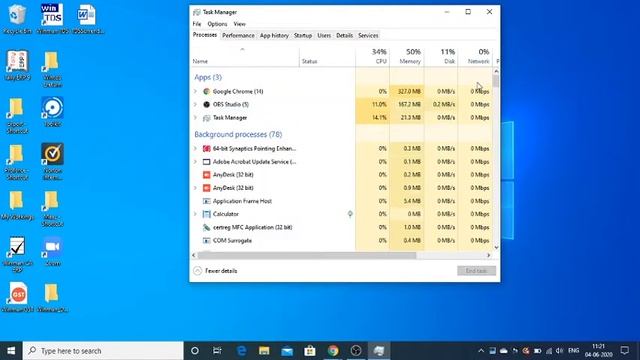Open the My Workings folder on desktop
The image size is (640, 360).
[17, 205]
